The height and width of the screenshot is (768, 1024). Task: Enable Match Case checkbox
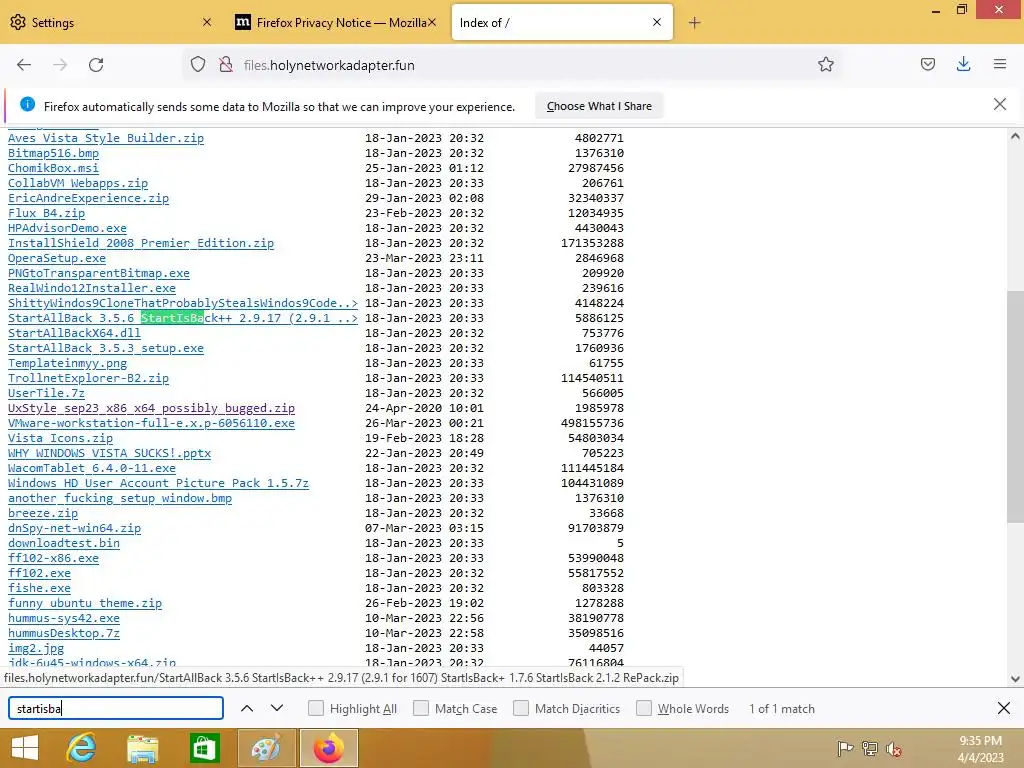point(421,709)
